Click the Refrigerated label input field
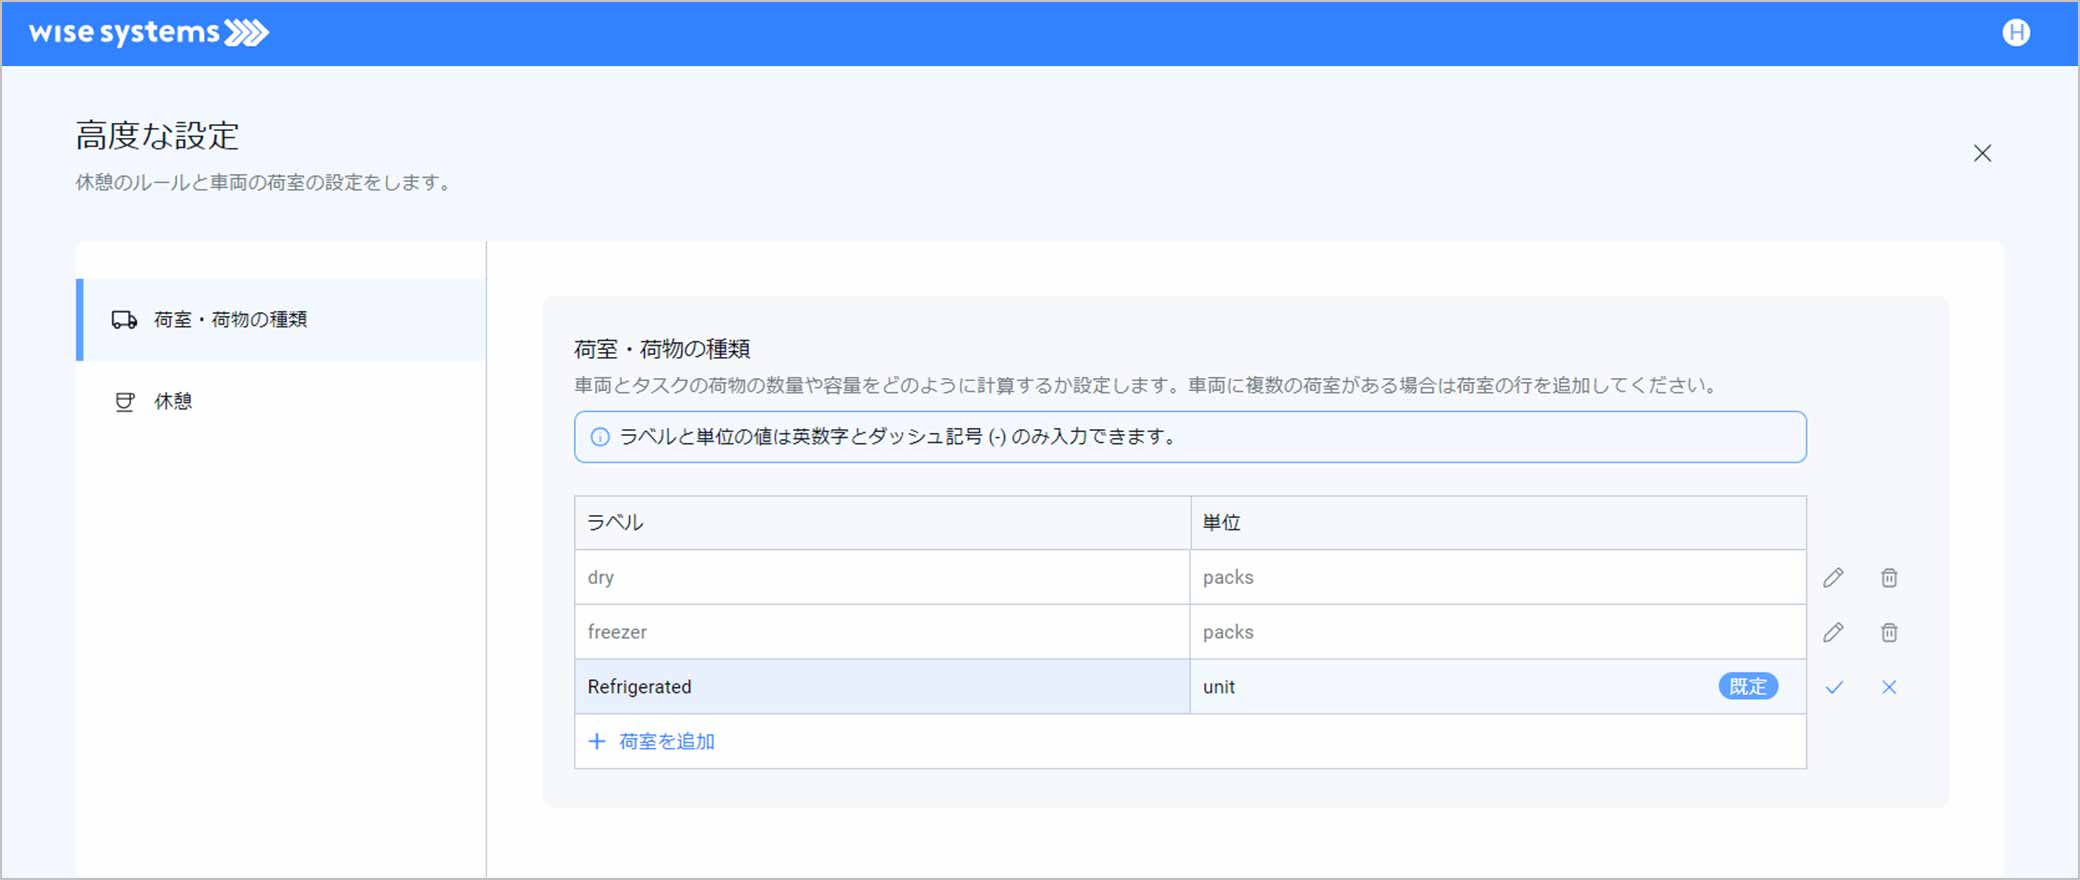 (880, 687)
